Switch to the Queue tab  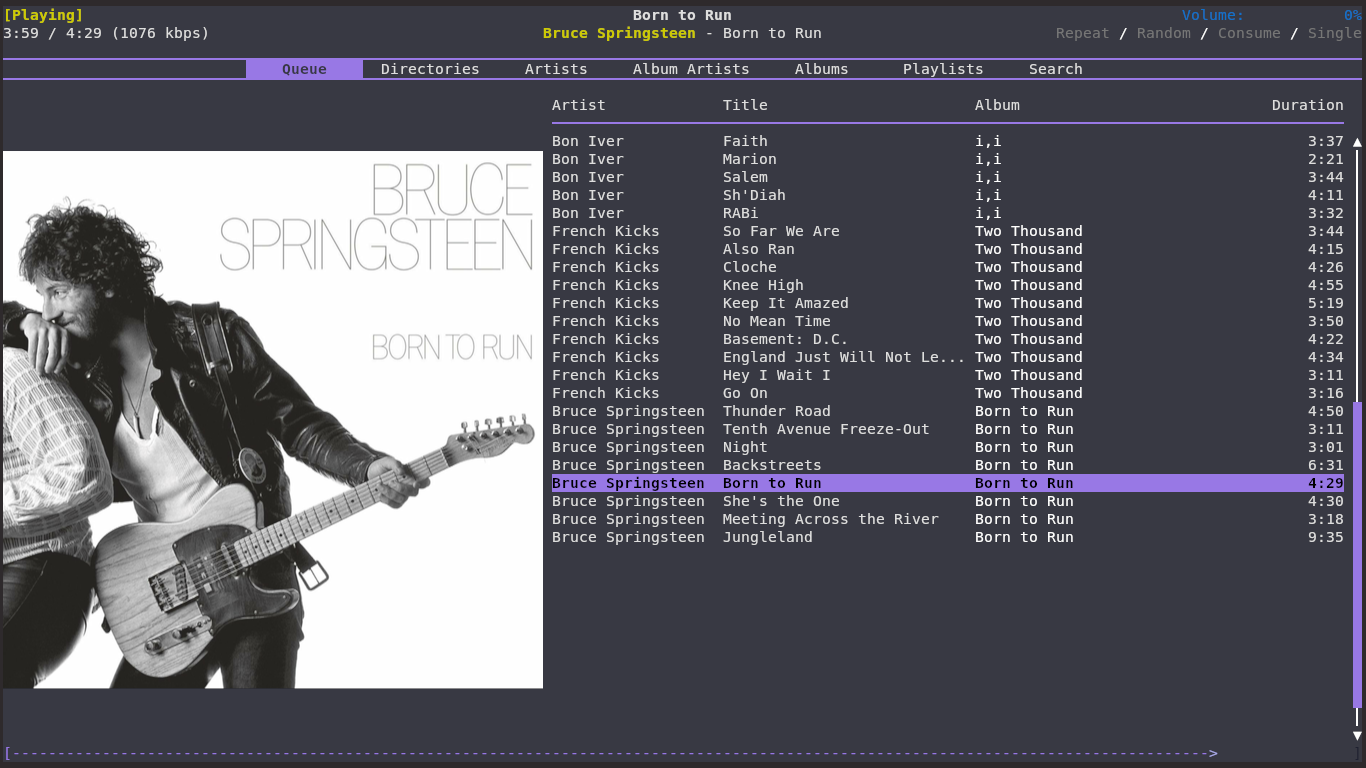(304, 69)
